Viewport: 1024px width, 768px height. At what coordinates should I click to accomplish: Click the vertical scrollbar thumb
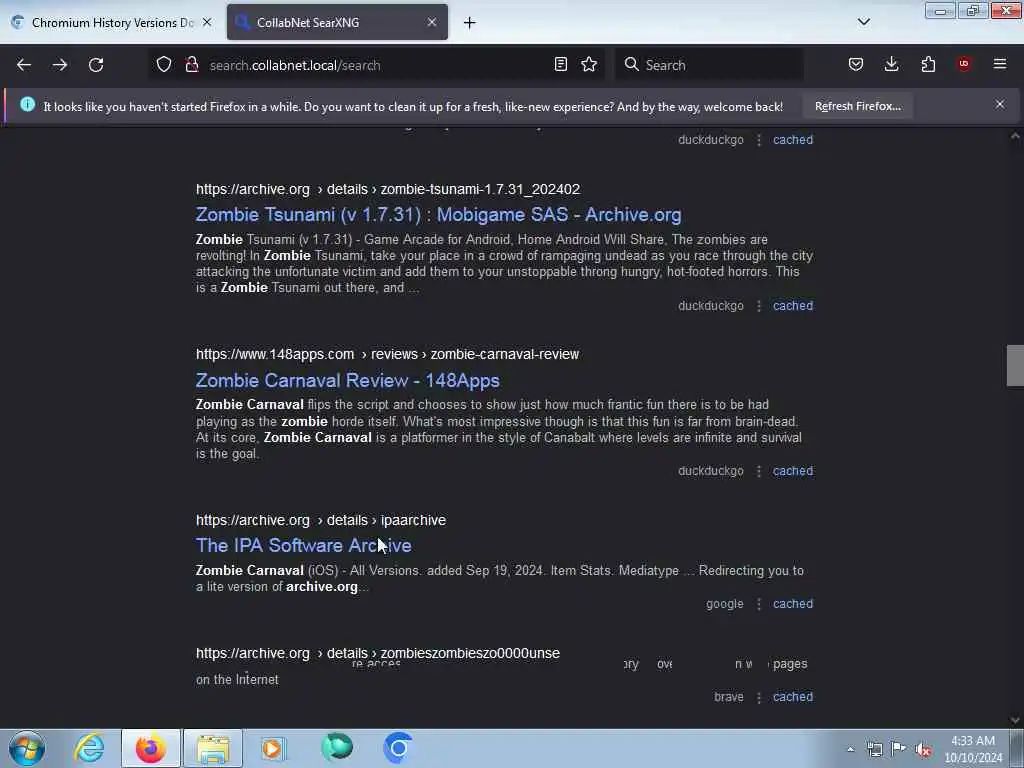[x=1015, y=366]
